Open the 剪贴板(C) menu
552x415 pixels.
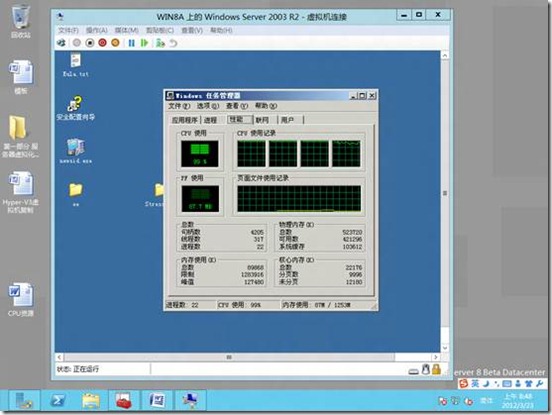[160, 30]
